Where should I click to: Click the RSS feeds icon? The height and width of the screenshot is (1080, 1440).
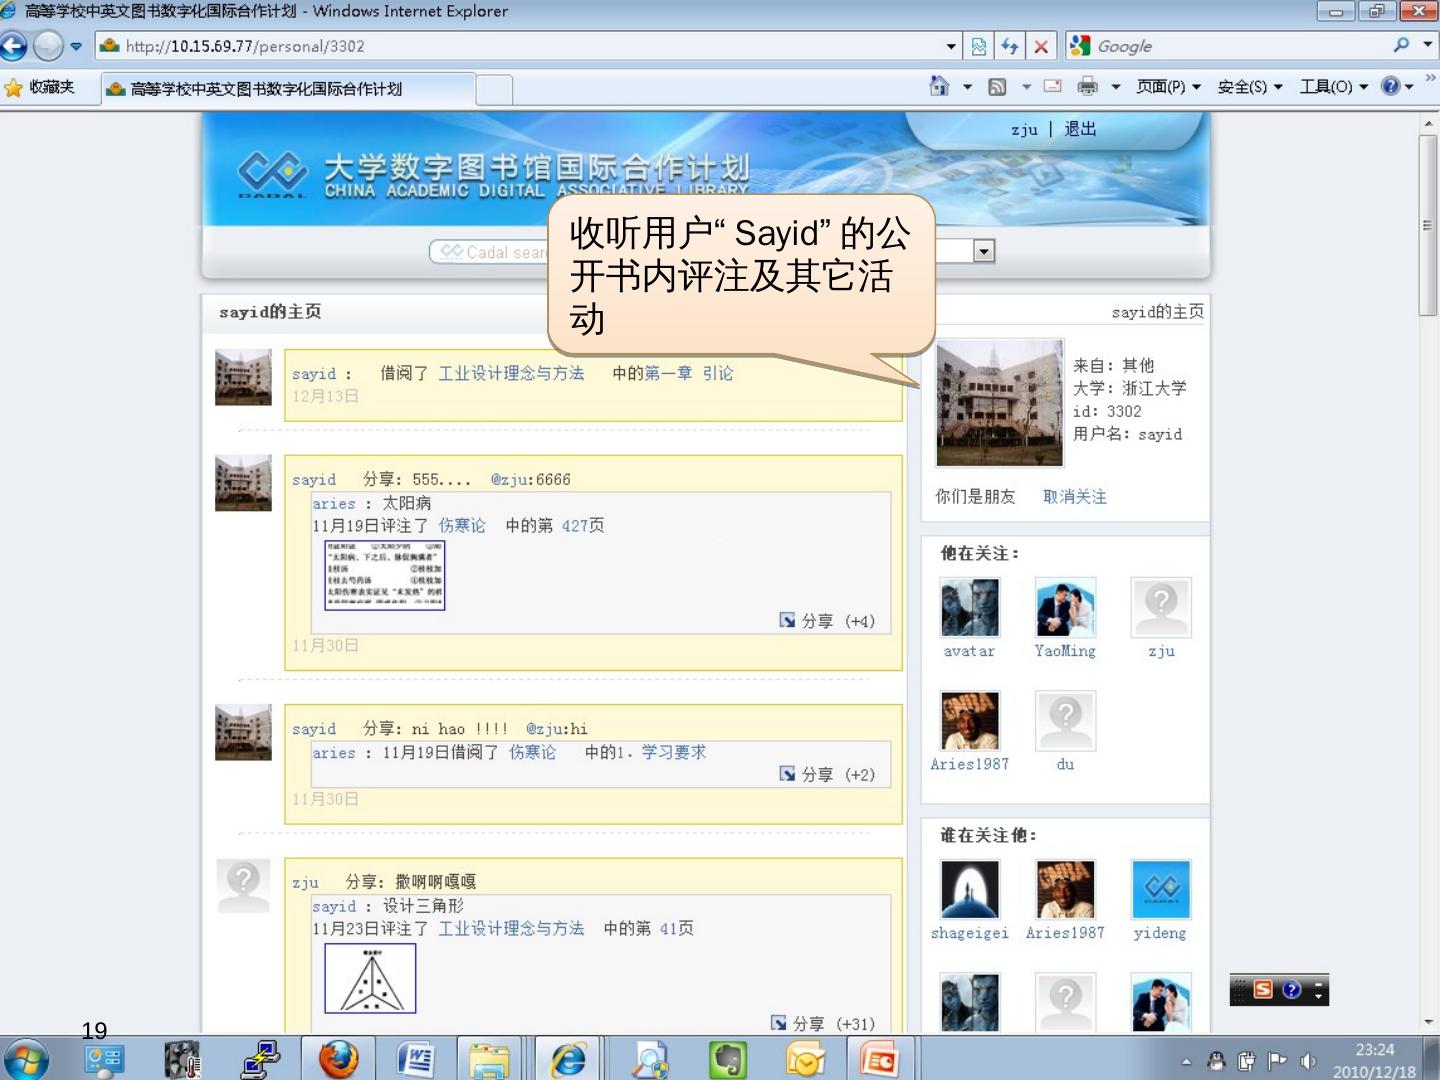pyautogui.click(x=997, y=87)
